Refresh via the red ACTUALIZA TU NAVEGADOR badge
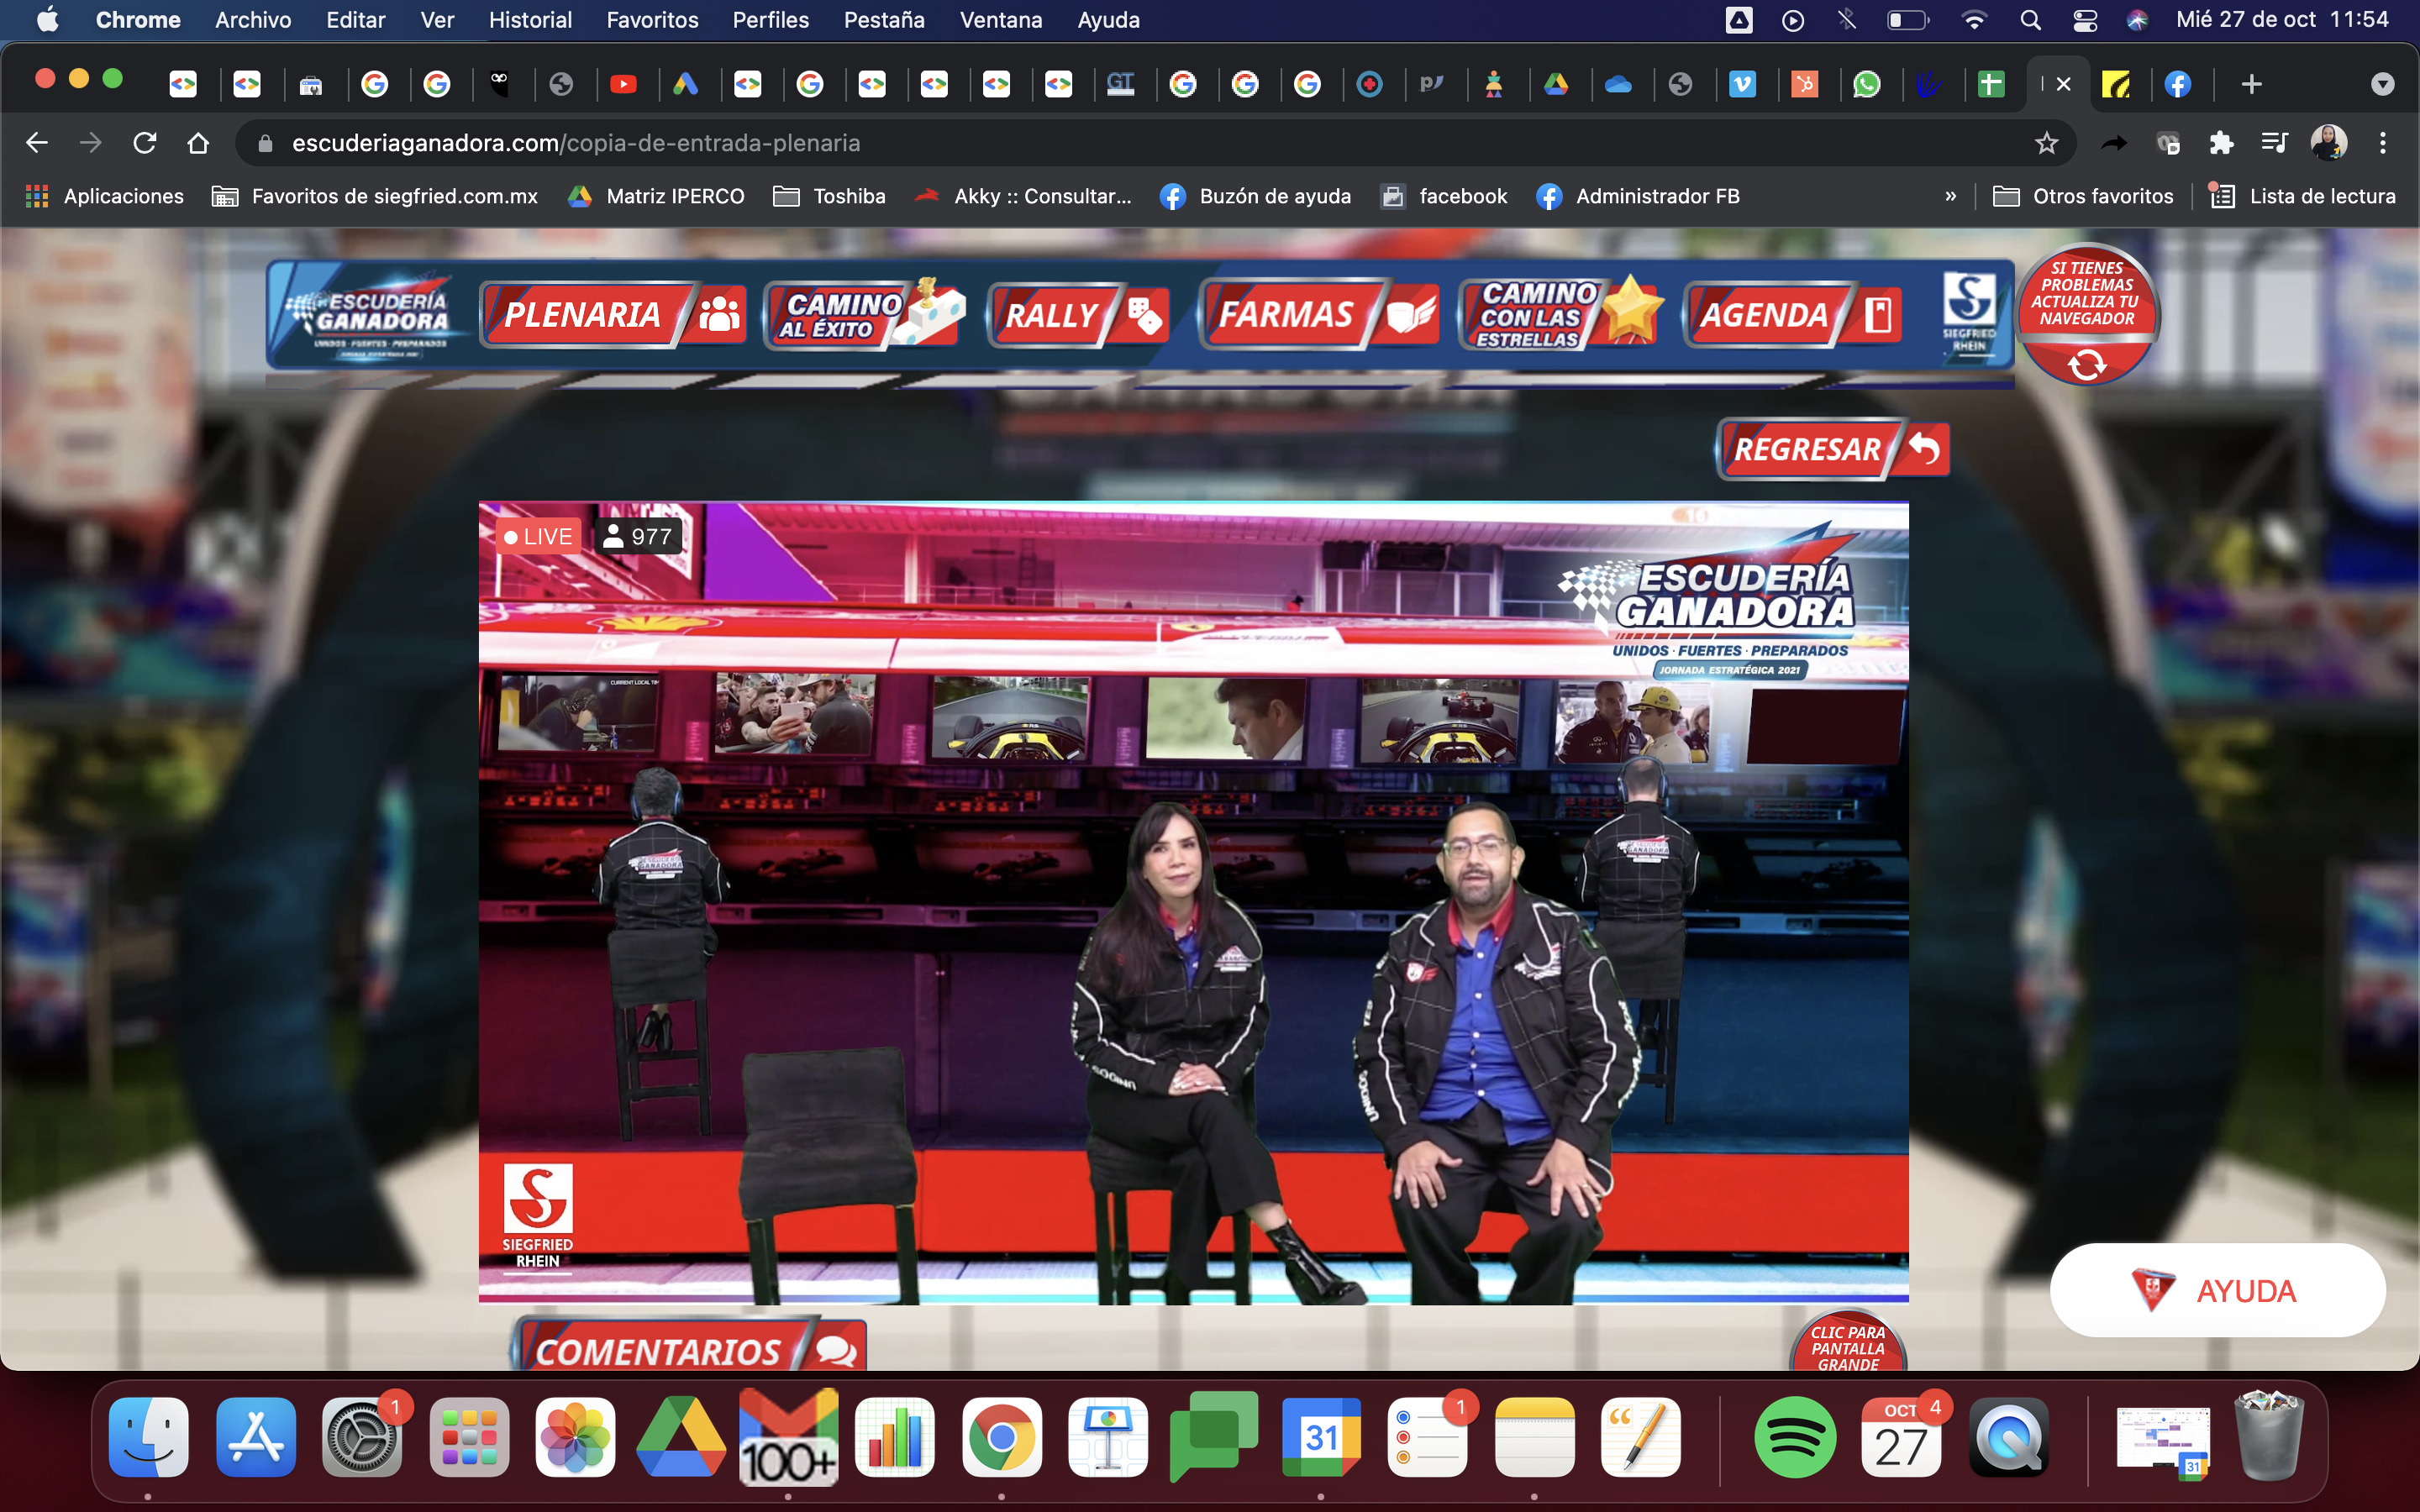Viewport: 2420px width, 1512px height. coord(2087,315)
